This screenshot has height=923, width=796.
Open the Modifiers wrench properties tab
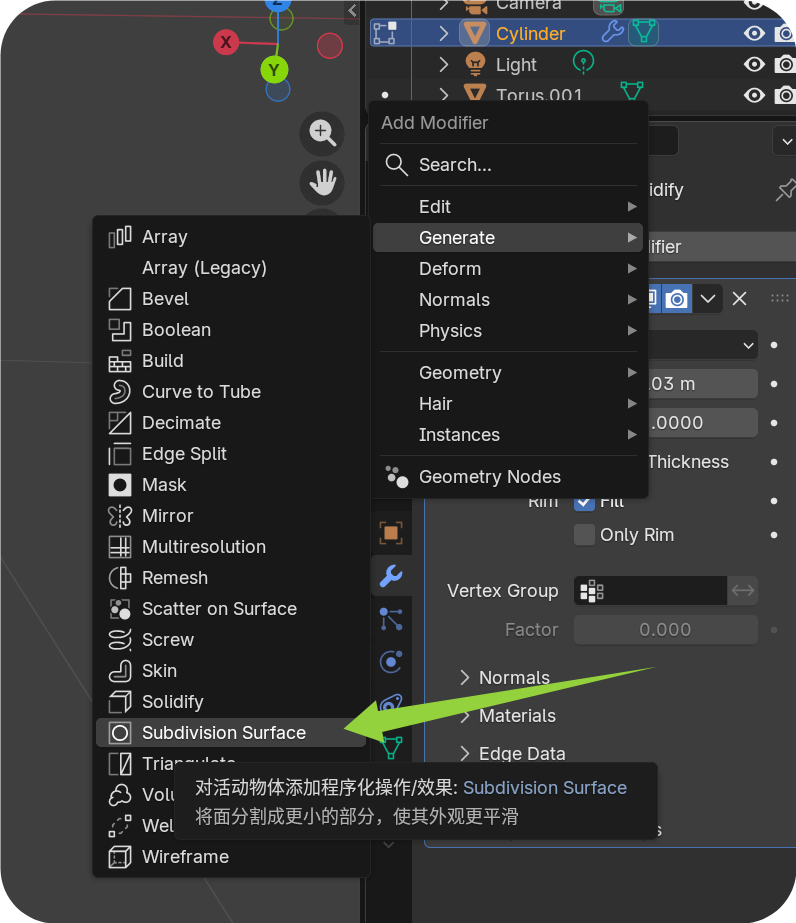(392, 576)
